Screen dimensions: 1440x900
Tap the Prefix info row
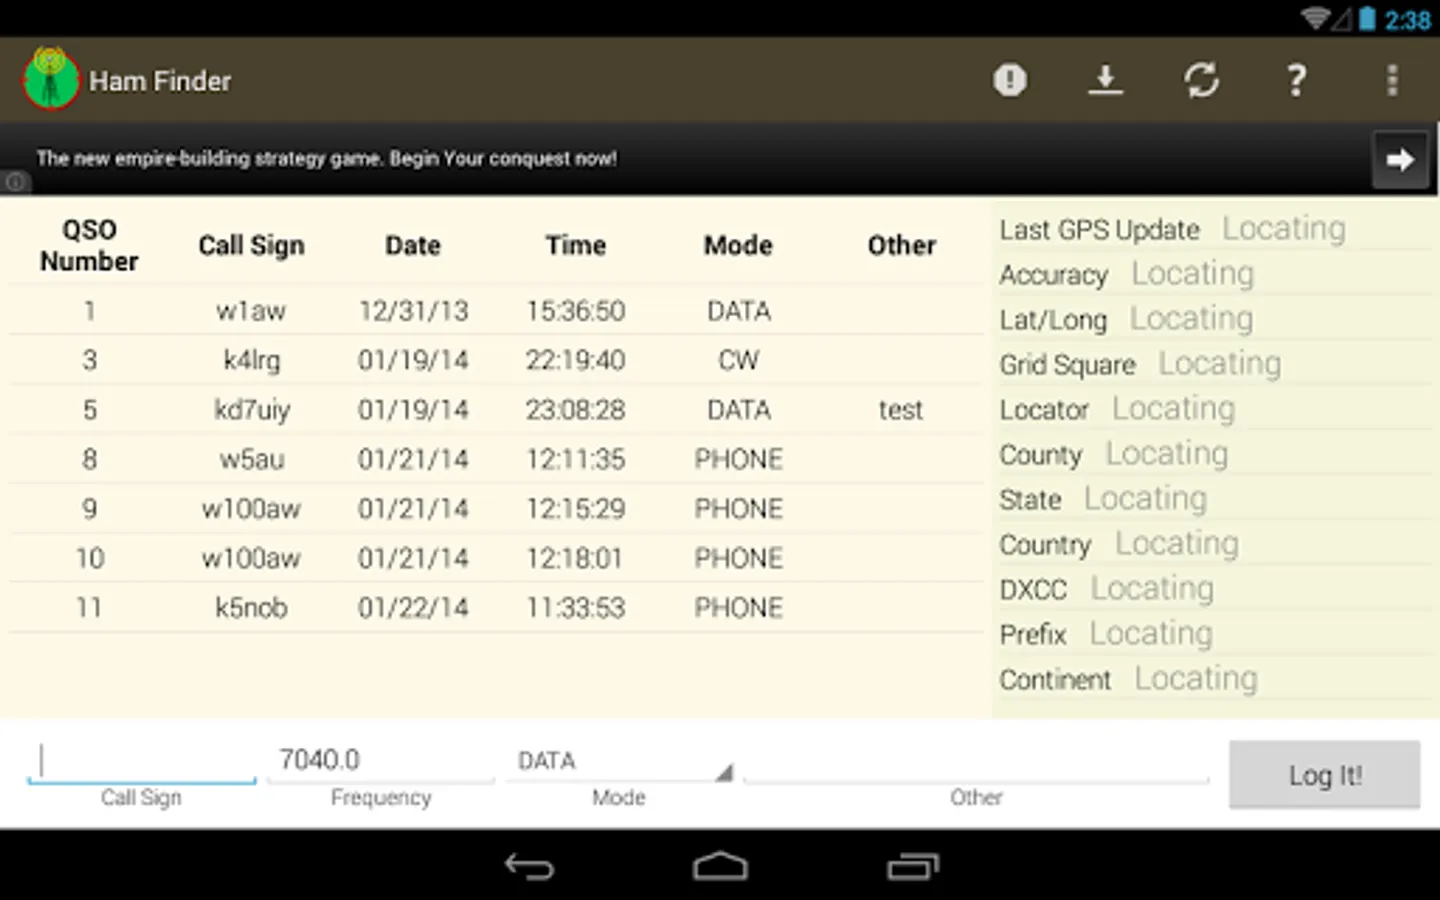(x=1214, y=634)
